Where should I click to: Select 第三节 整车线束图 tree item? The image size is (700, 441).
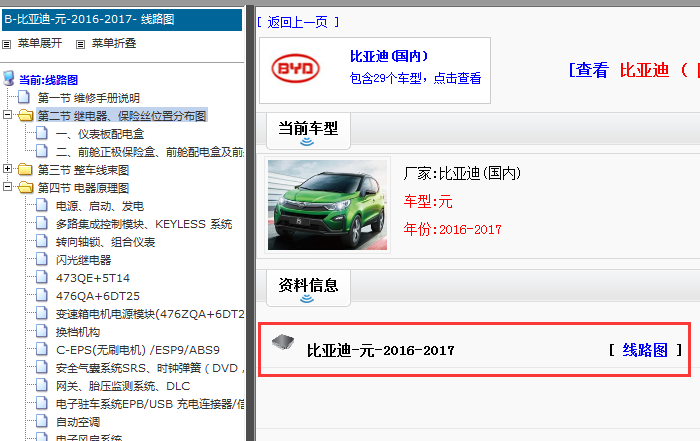(83, 170)
